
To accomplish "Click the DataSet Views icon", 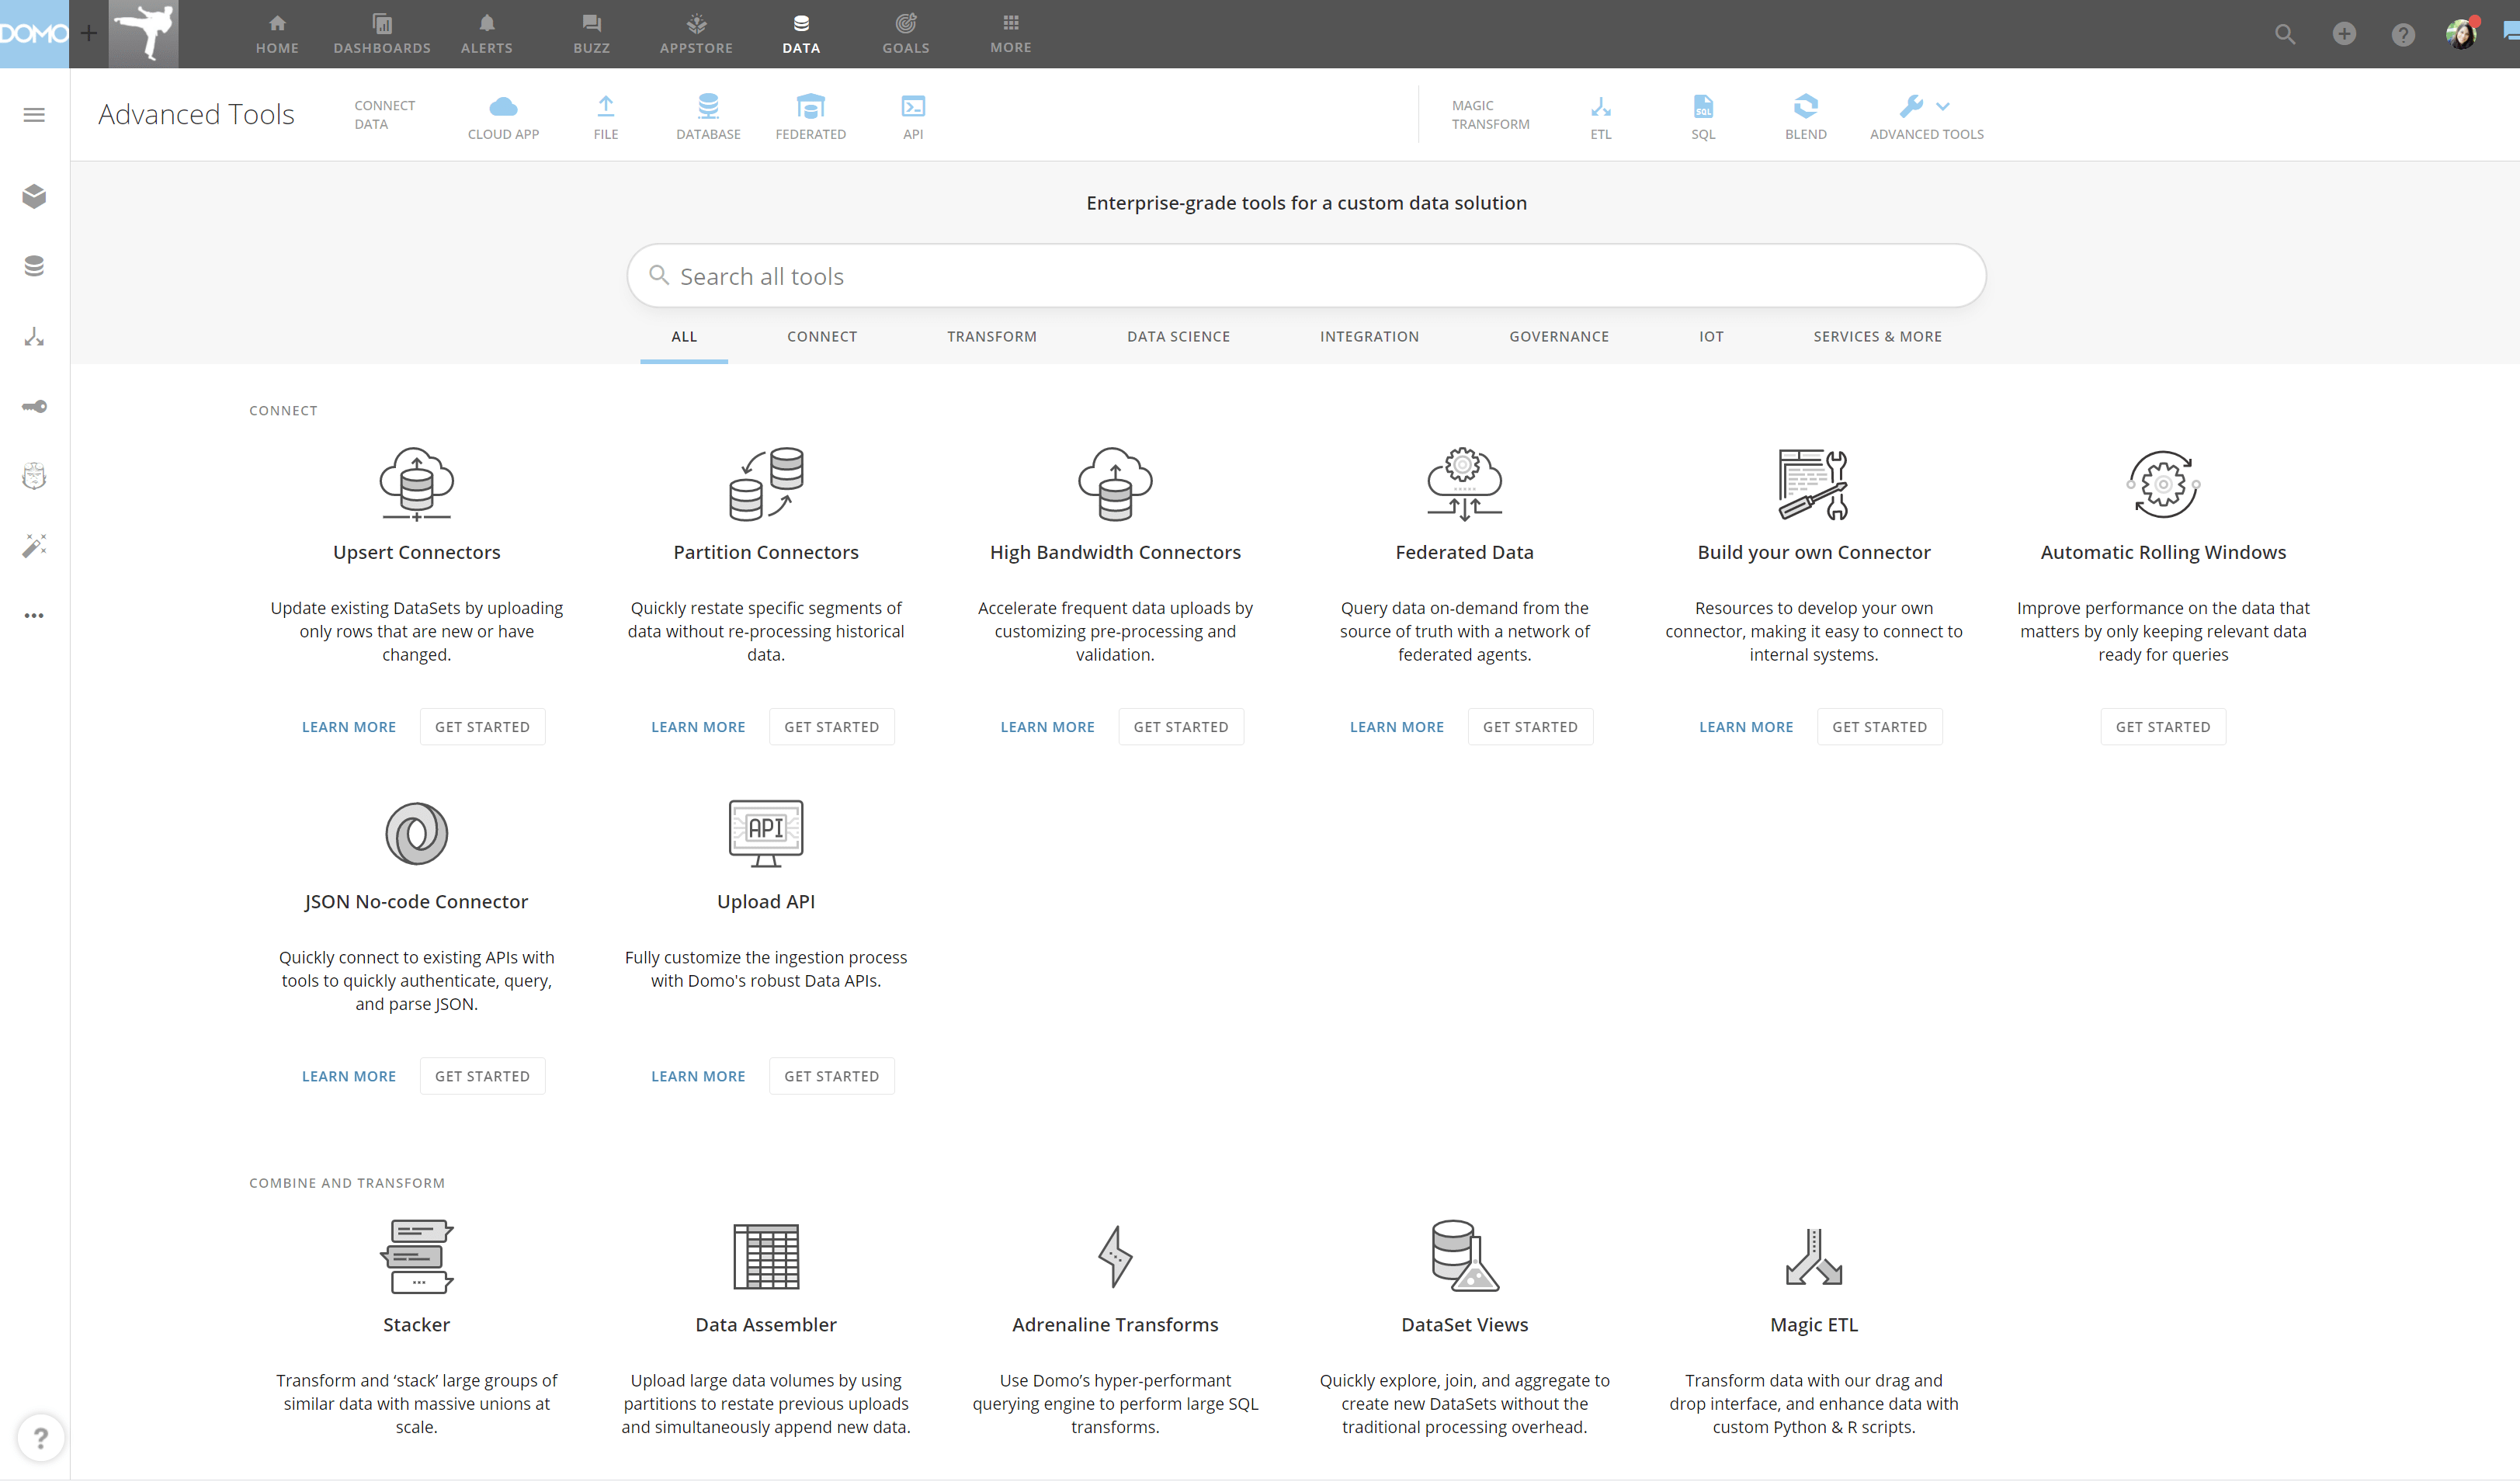I will click(x=1464, y=1256).
